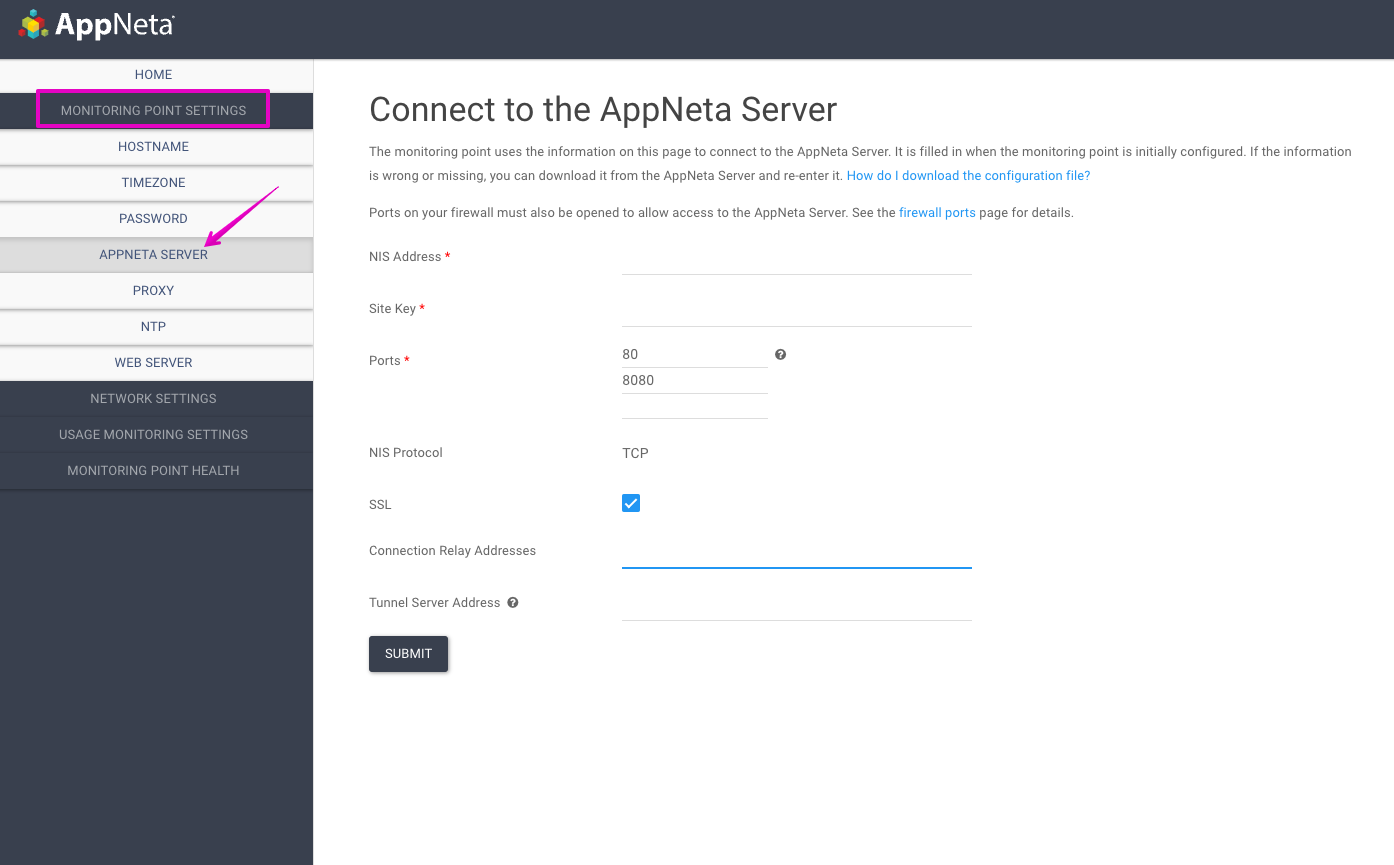The width and height of the screenshot is (1394, 865).
Task: Open the Timezone settings page
Action: point(153,183)
